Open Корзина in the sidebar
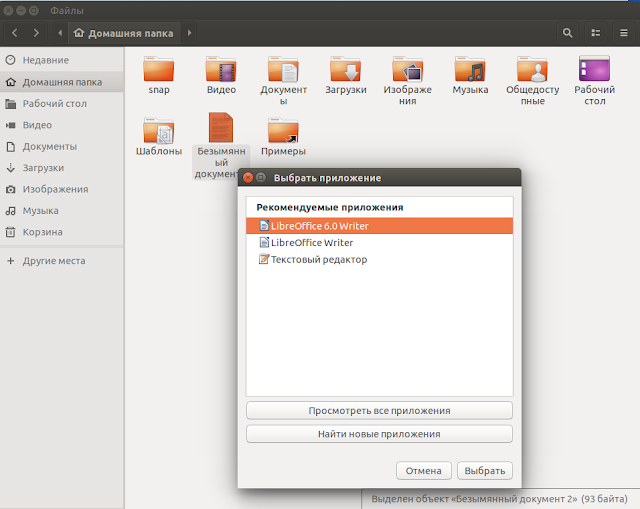 pos(62,232)
